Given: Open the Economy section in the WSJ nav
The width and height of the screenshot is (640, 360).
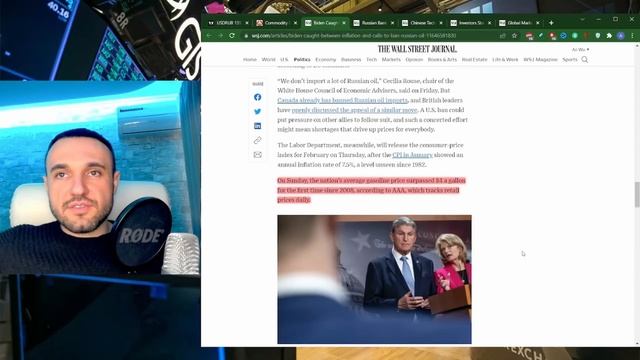Looking at the screenshot, I should 325,60.
